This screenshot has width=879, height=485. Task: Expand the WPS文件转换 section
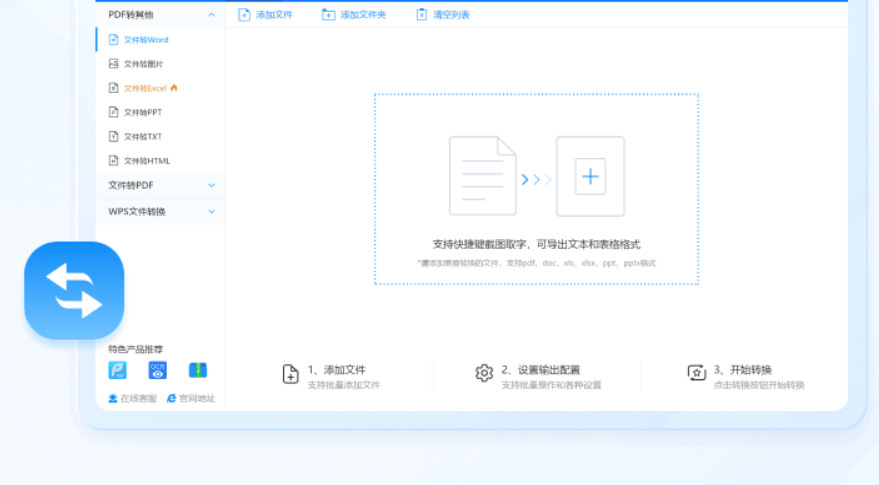(211, 211)
